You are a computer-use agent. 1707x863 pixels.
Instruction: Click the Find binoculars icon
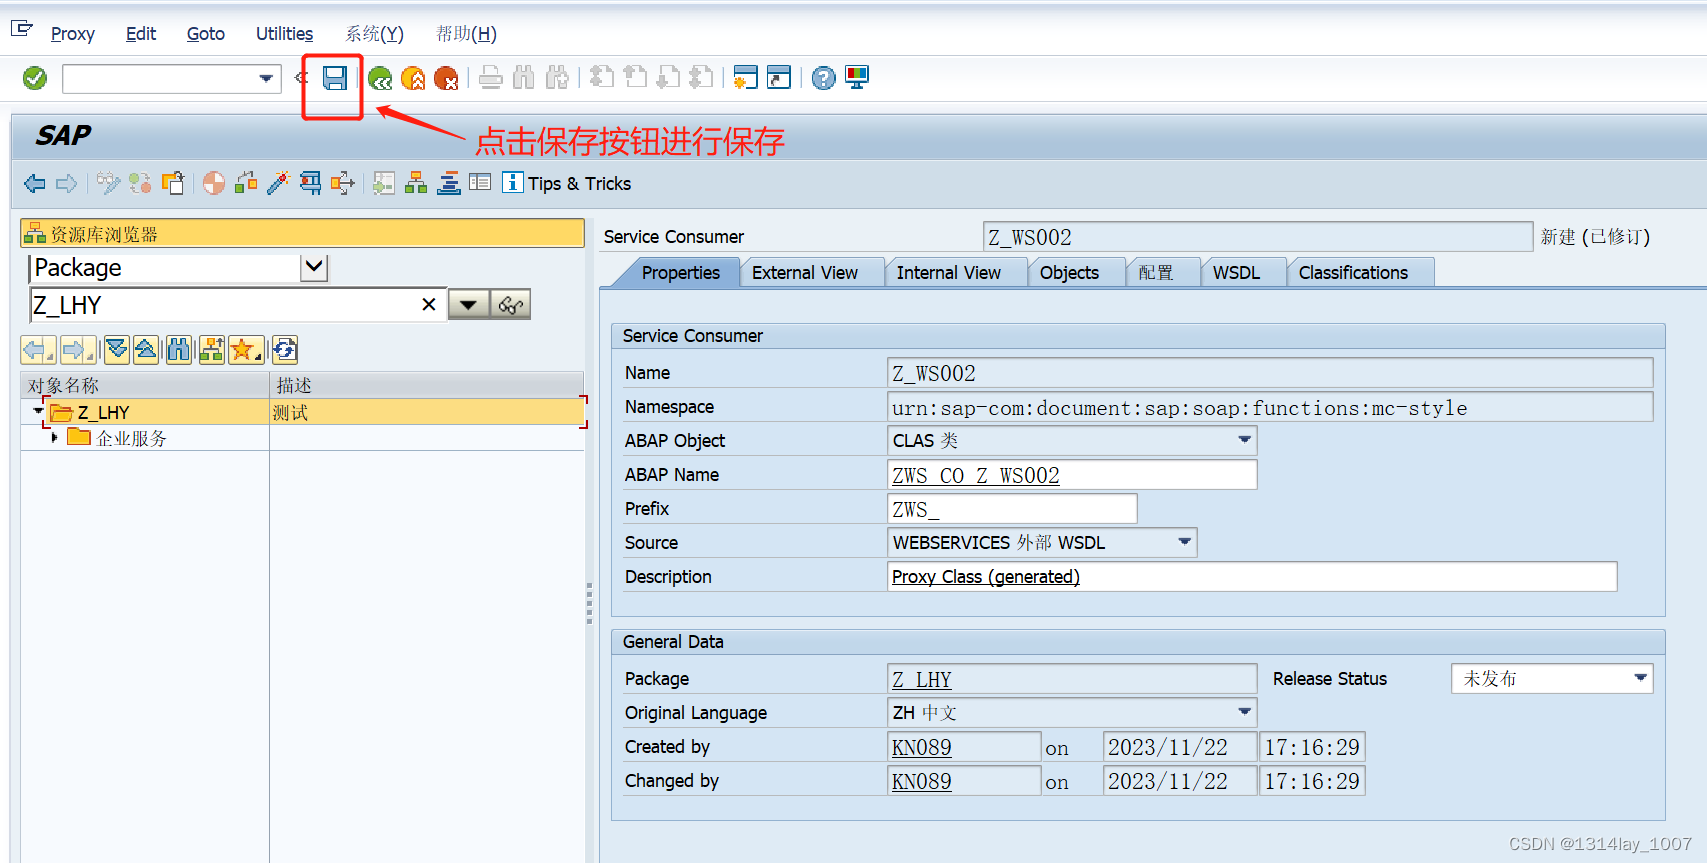coord(524,78)
